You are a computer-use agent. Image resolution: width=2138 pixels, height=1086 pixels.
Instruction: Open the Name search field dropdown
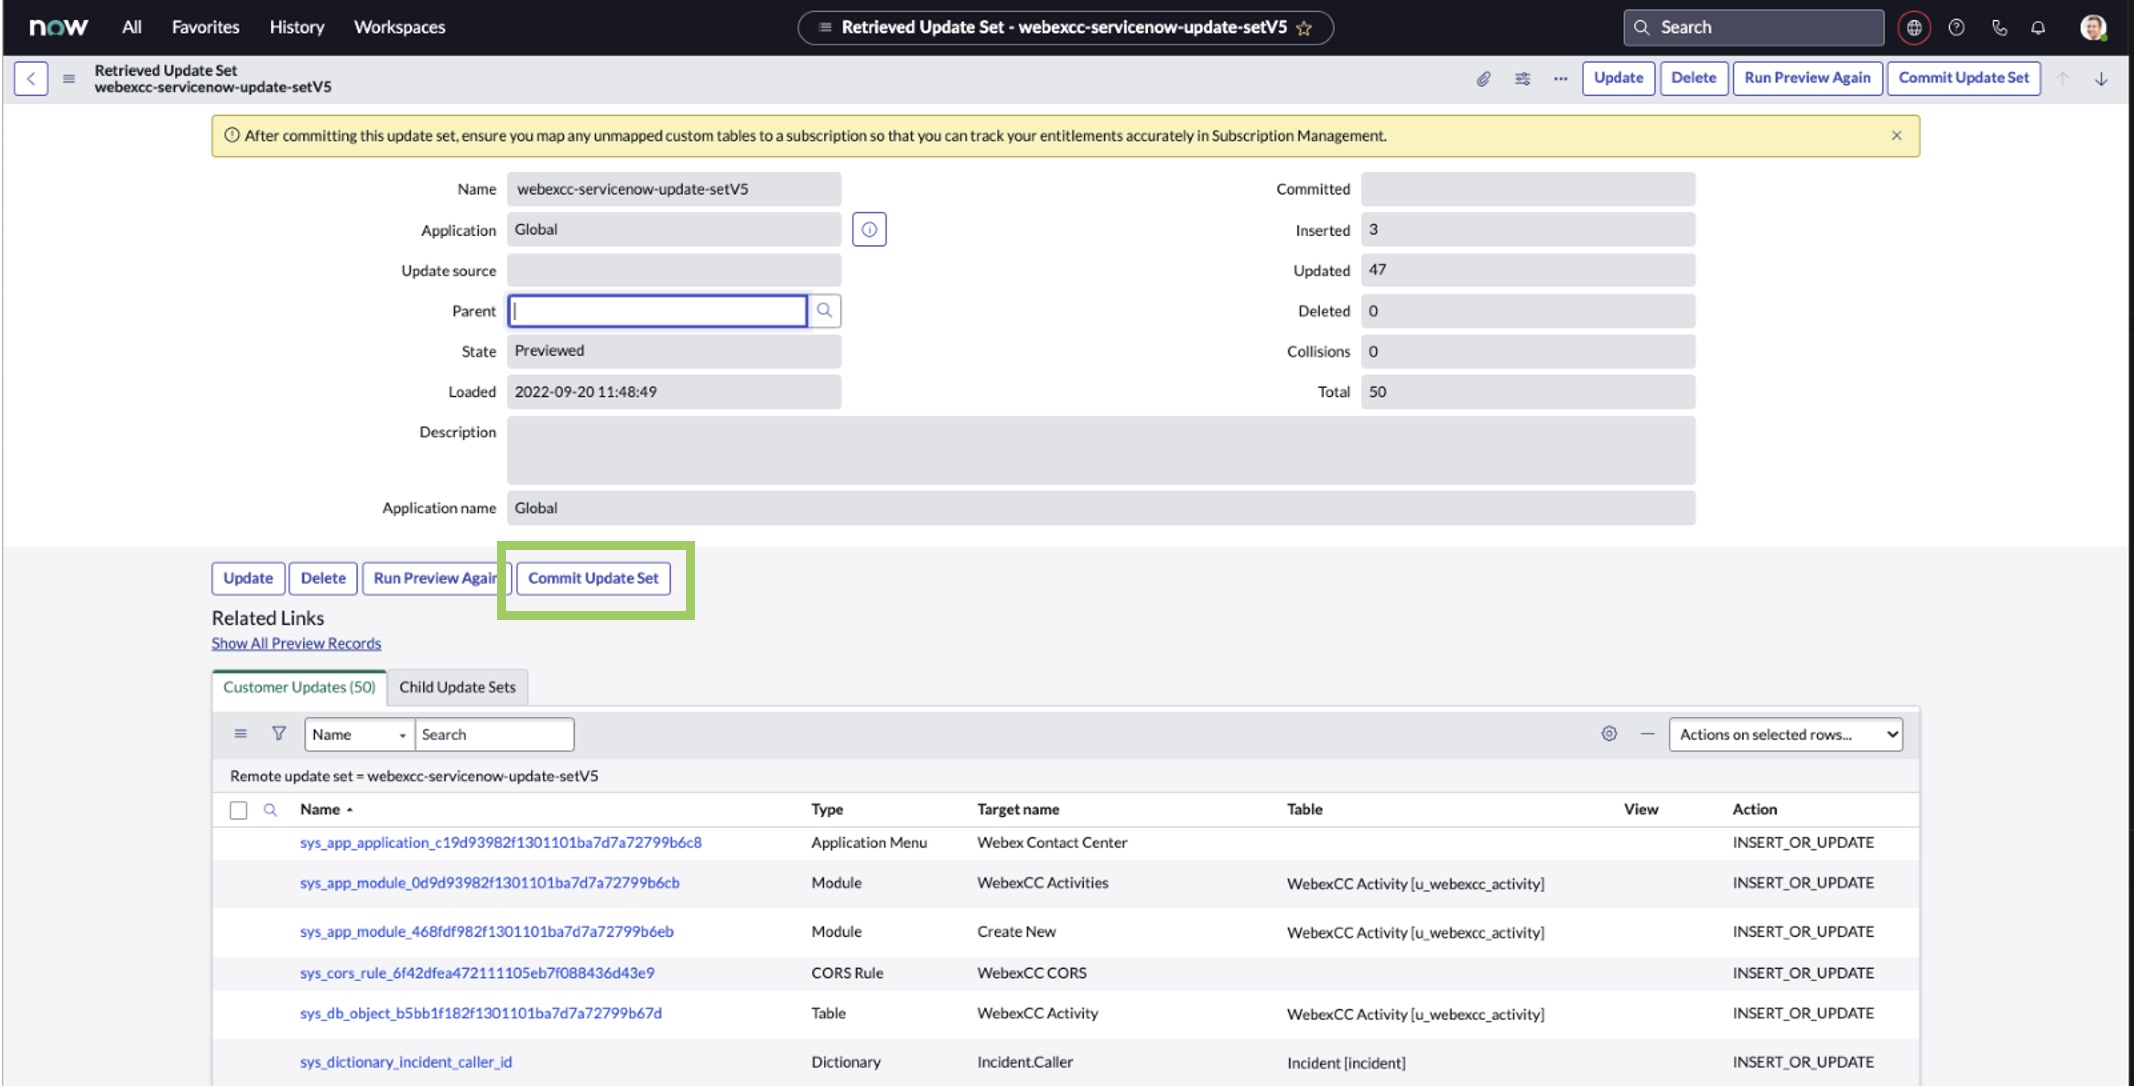(359, 734)
